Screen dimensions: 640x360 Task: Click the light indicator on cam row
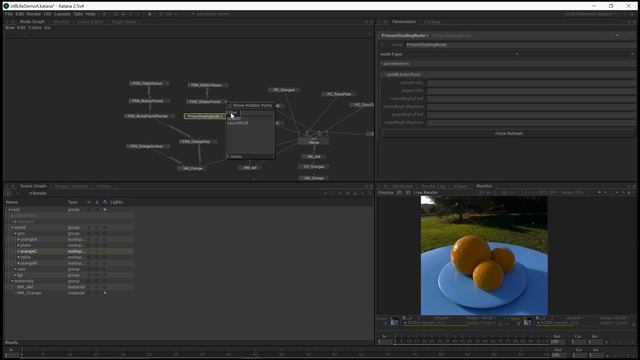tap(105, 269)
